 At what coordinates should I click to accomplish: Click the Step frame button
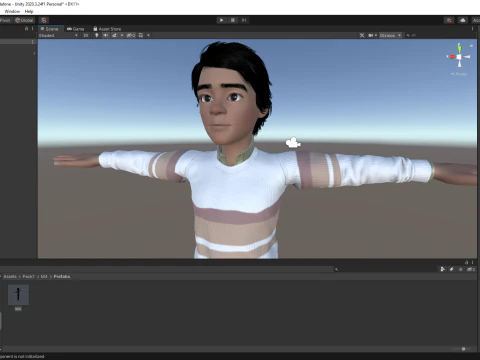(x=244, y=20)
